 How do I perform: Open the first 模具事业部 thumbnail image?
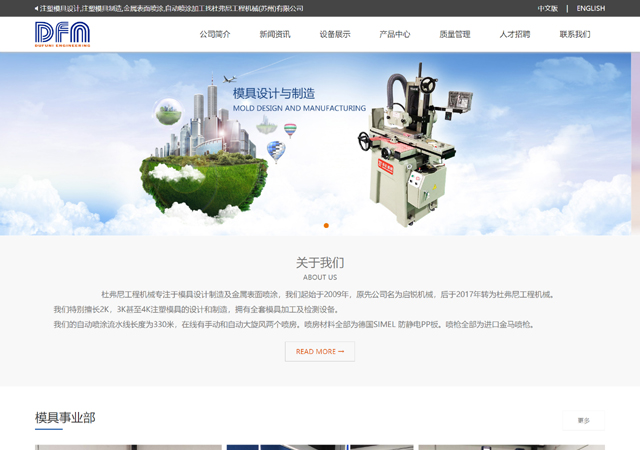click(x=128, y=447)
